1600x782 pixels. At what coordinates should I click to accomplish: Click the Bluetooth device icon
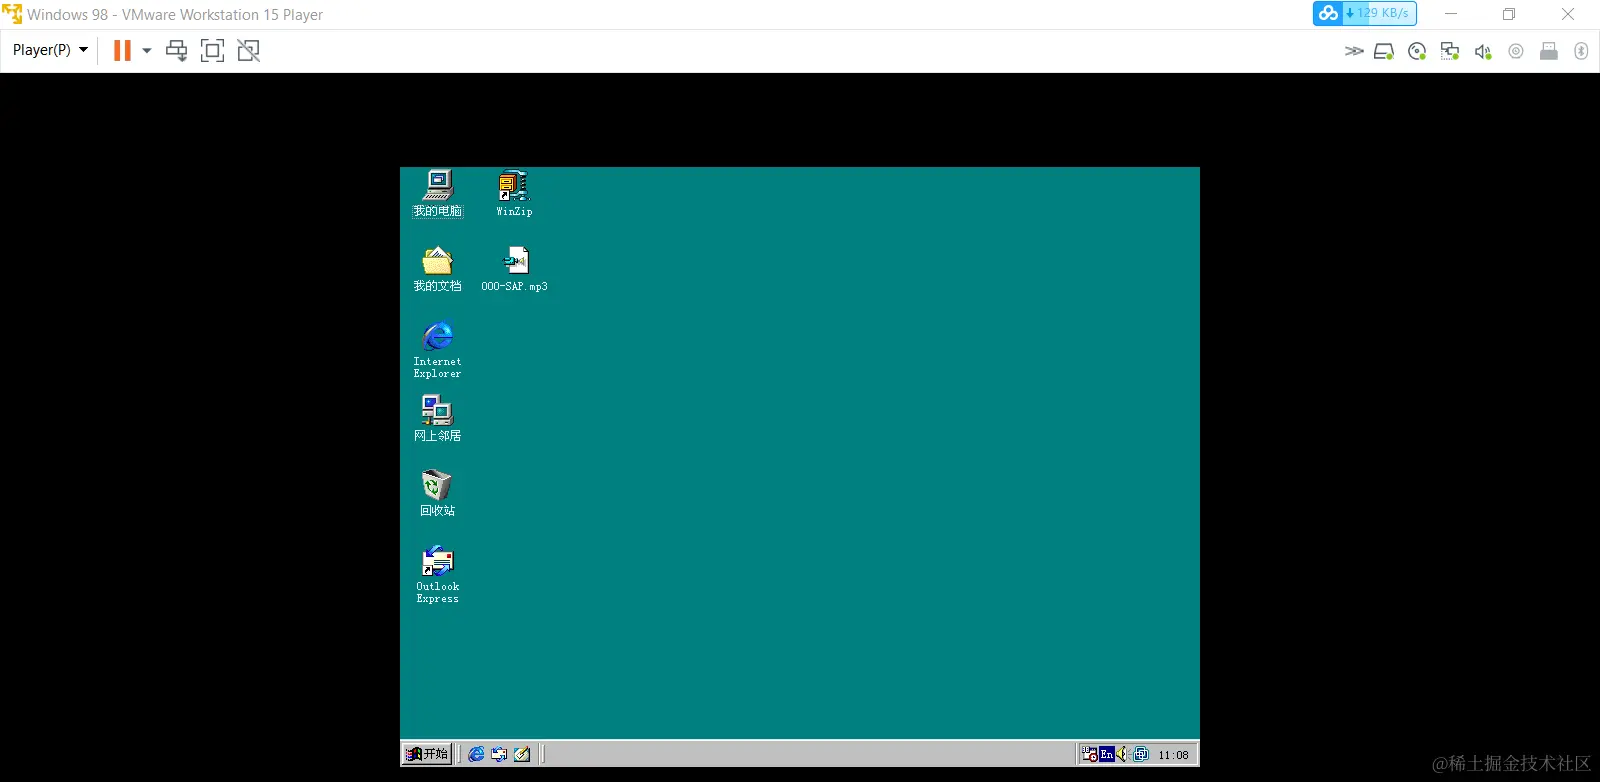coord(1581,51)
